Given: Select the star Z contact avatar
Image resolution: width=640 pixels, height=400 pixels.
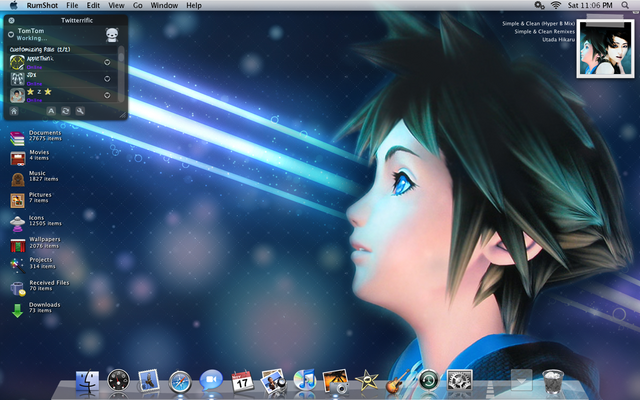Looking at the screenshot, I should tap(17, 95).
